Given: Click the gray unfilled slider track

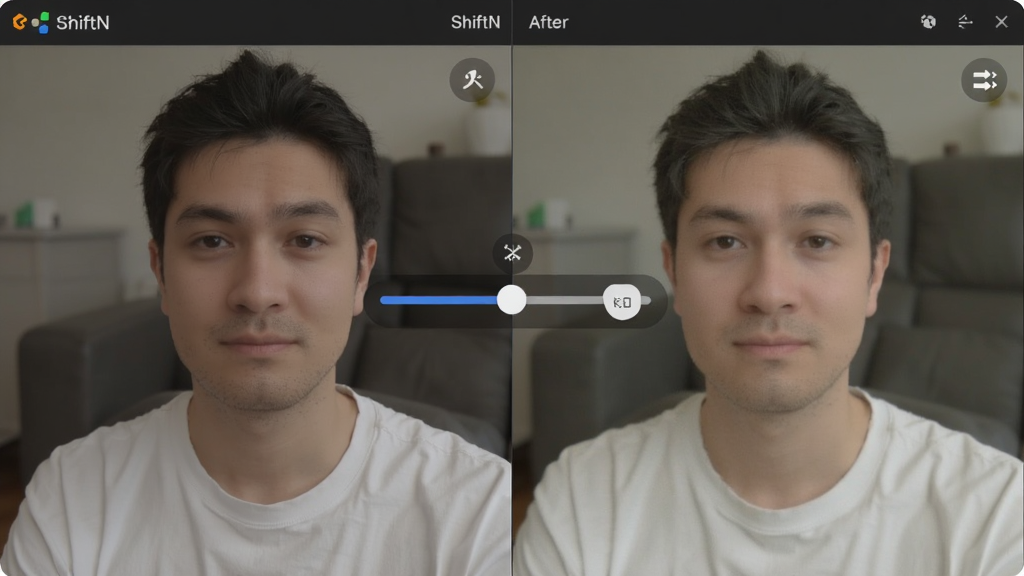Looking at the screenshot, I should 565,300.
